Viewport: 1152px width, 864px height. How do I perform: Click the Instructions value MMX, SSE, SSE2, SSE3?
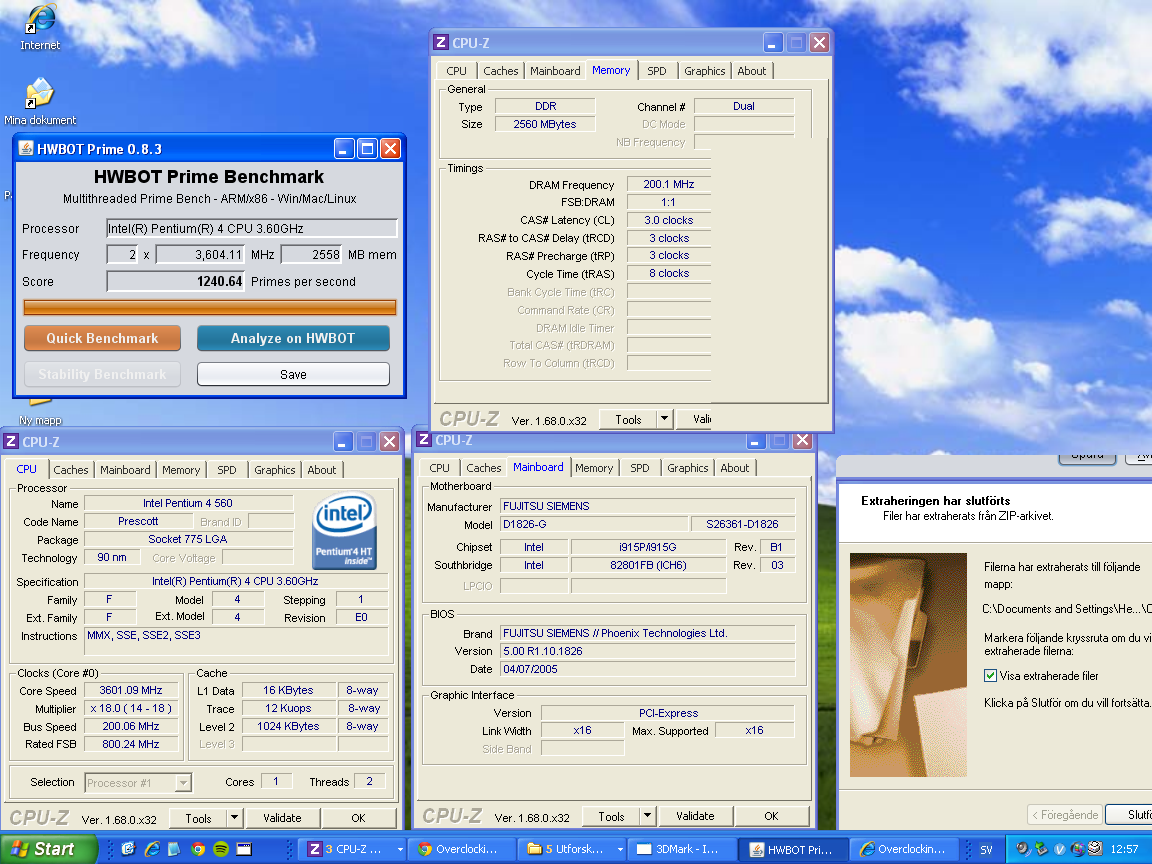coord(237,641)
